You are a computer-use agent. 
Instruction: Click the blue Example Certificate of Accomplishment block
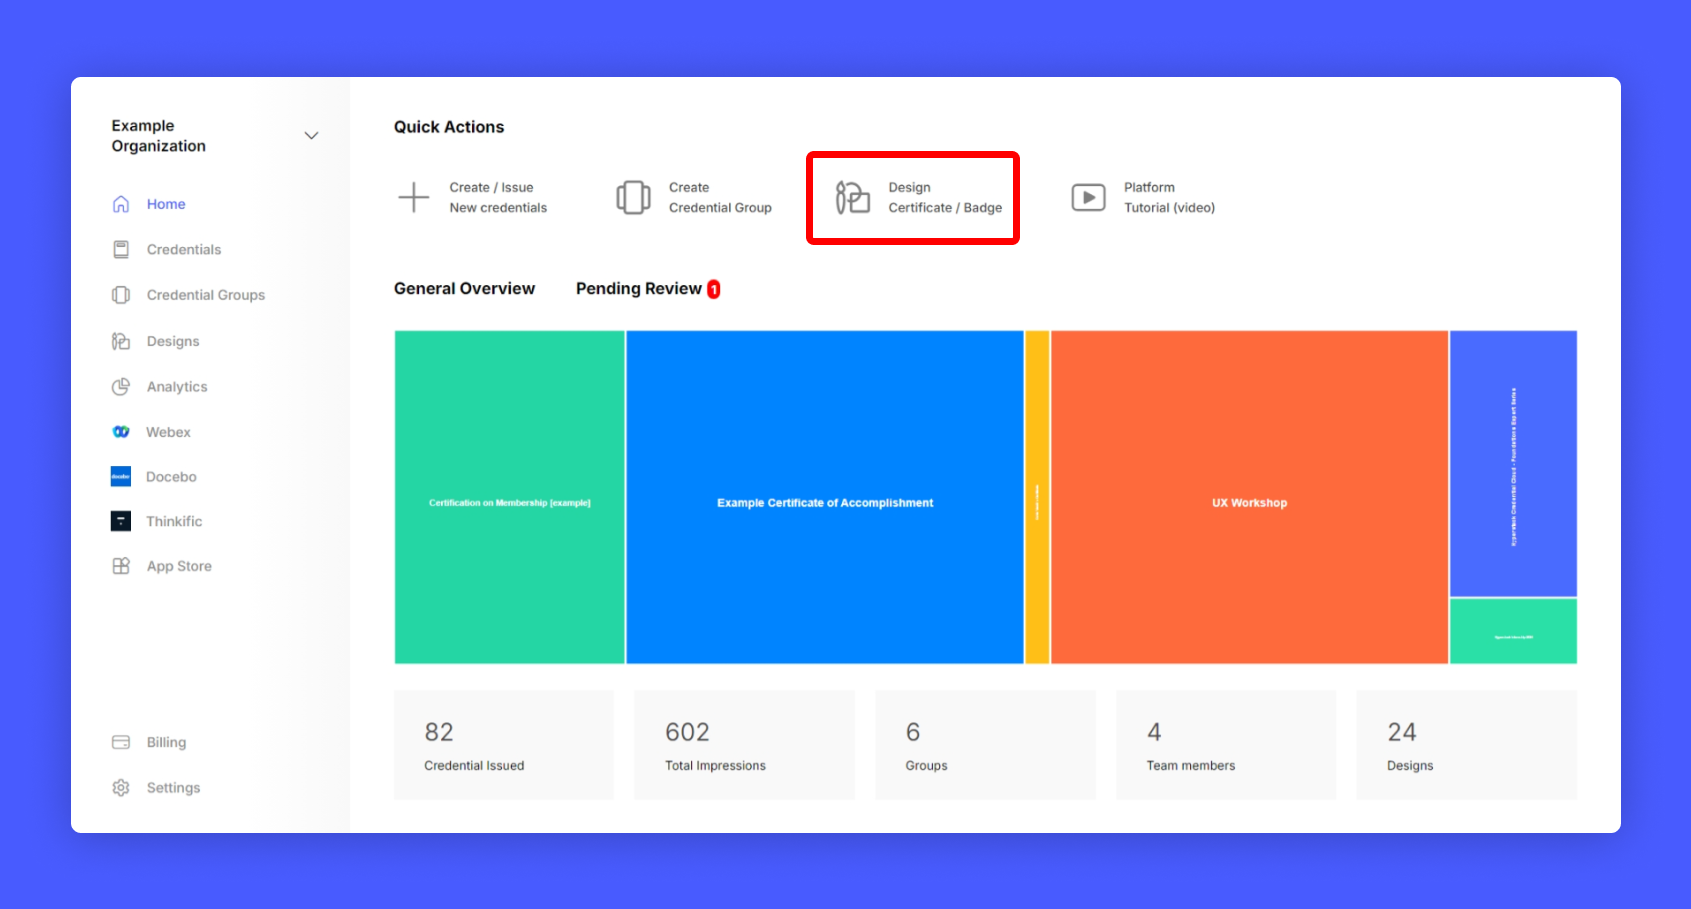tap(824, 497)
